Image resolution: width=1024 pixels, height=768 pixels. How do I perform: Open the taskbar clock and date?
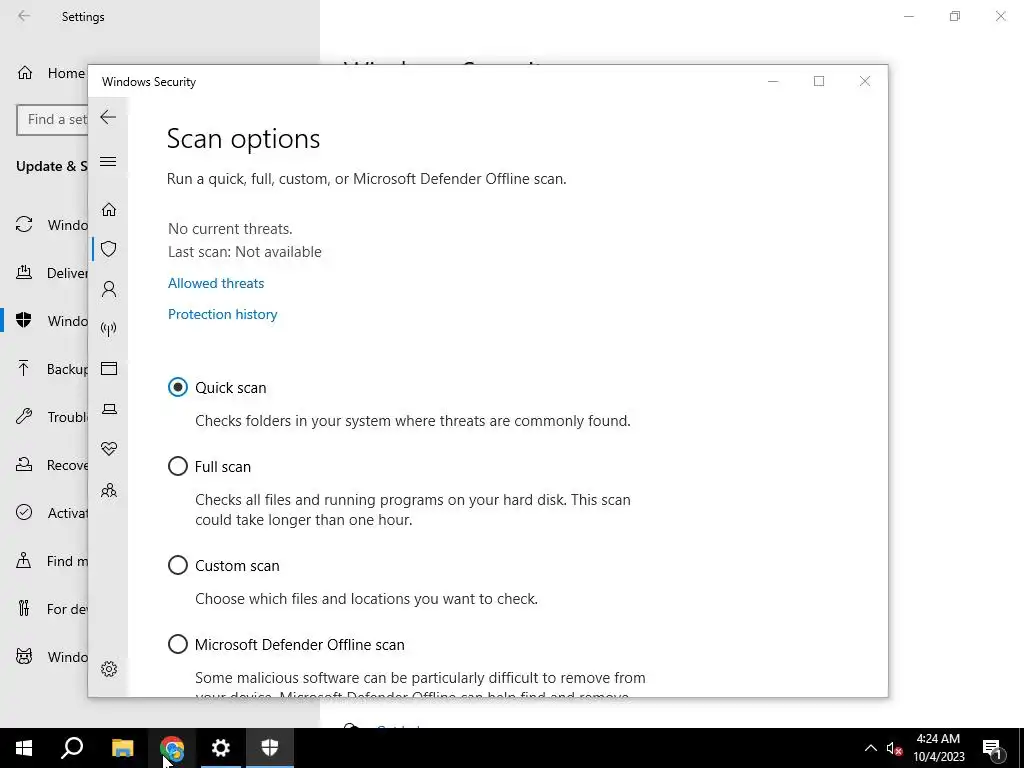pos(938,748)
